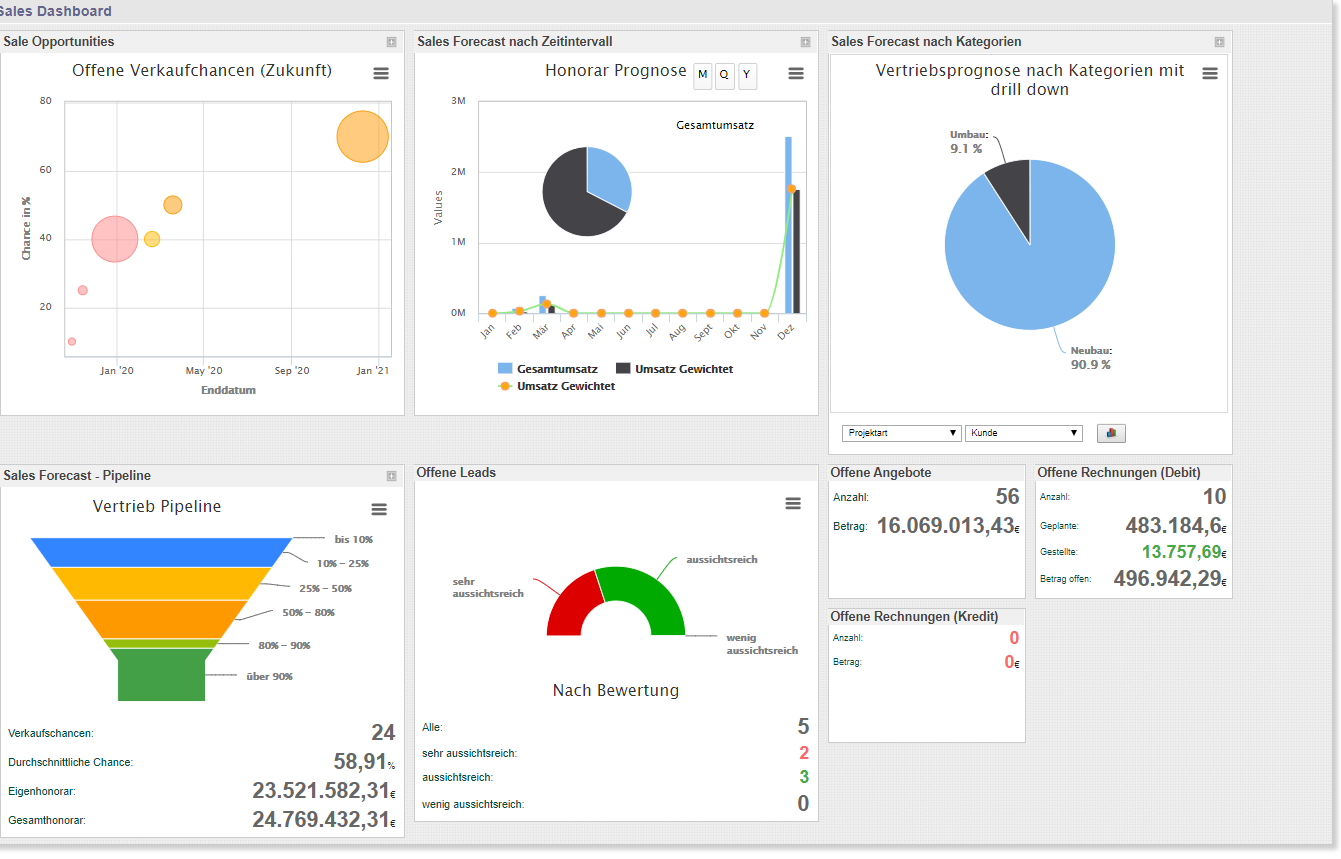
Task: Open the Vertrieb Pipeline chart menu
Action: click(x=378, y=509)
